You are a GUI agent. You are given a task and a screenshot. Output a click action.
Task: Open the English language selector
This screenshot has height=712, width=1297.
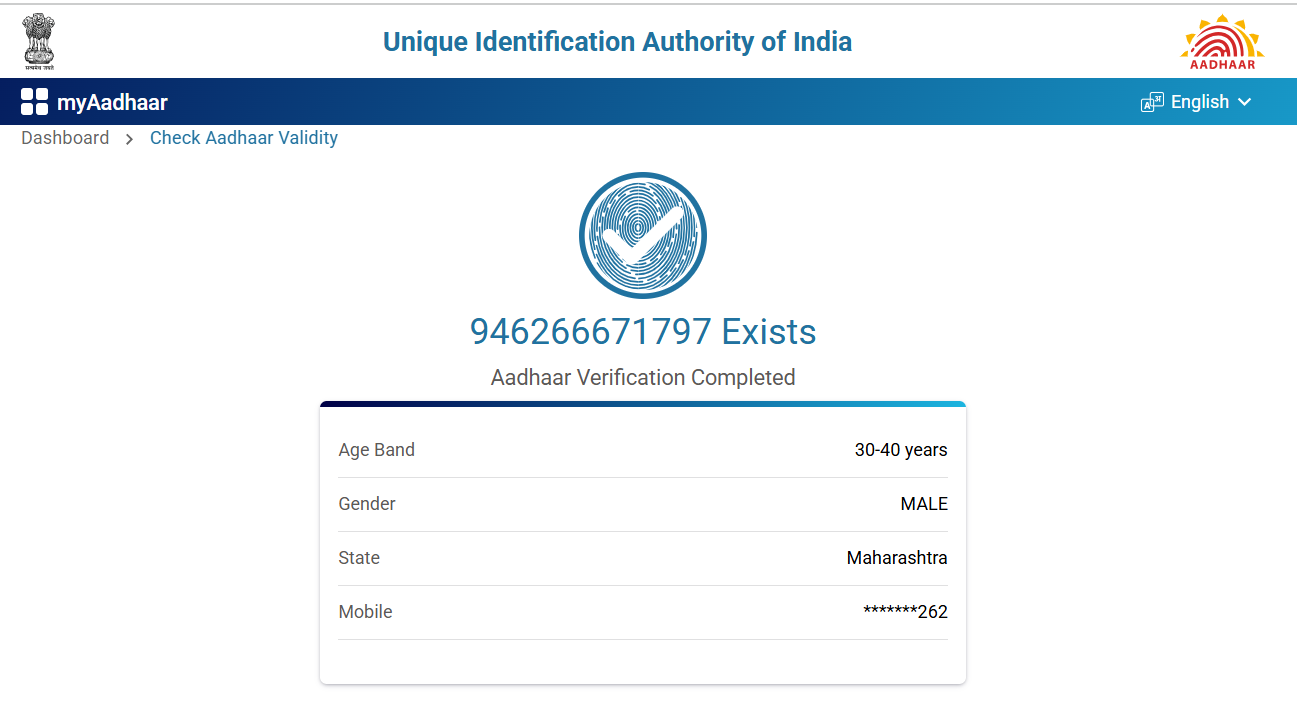click(x=1199, y=102)
